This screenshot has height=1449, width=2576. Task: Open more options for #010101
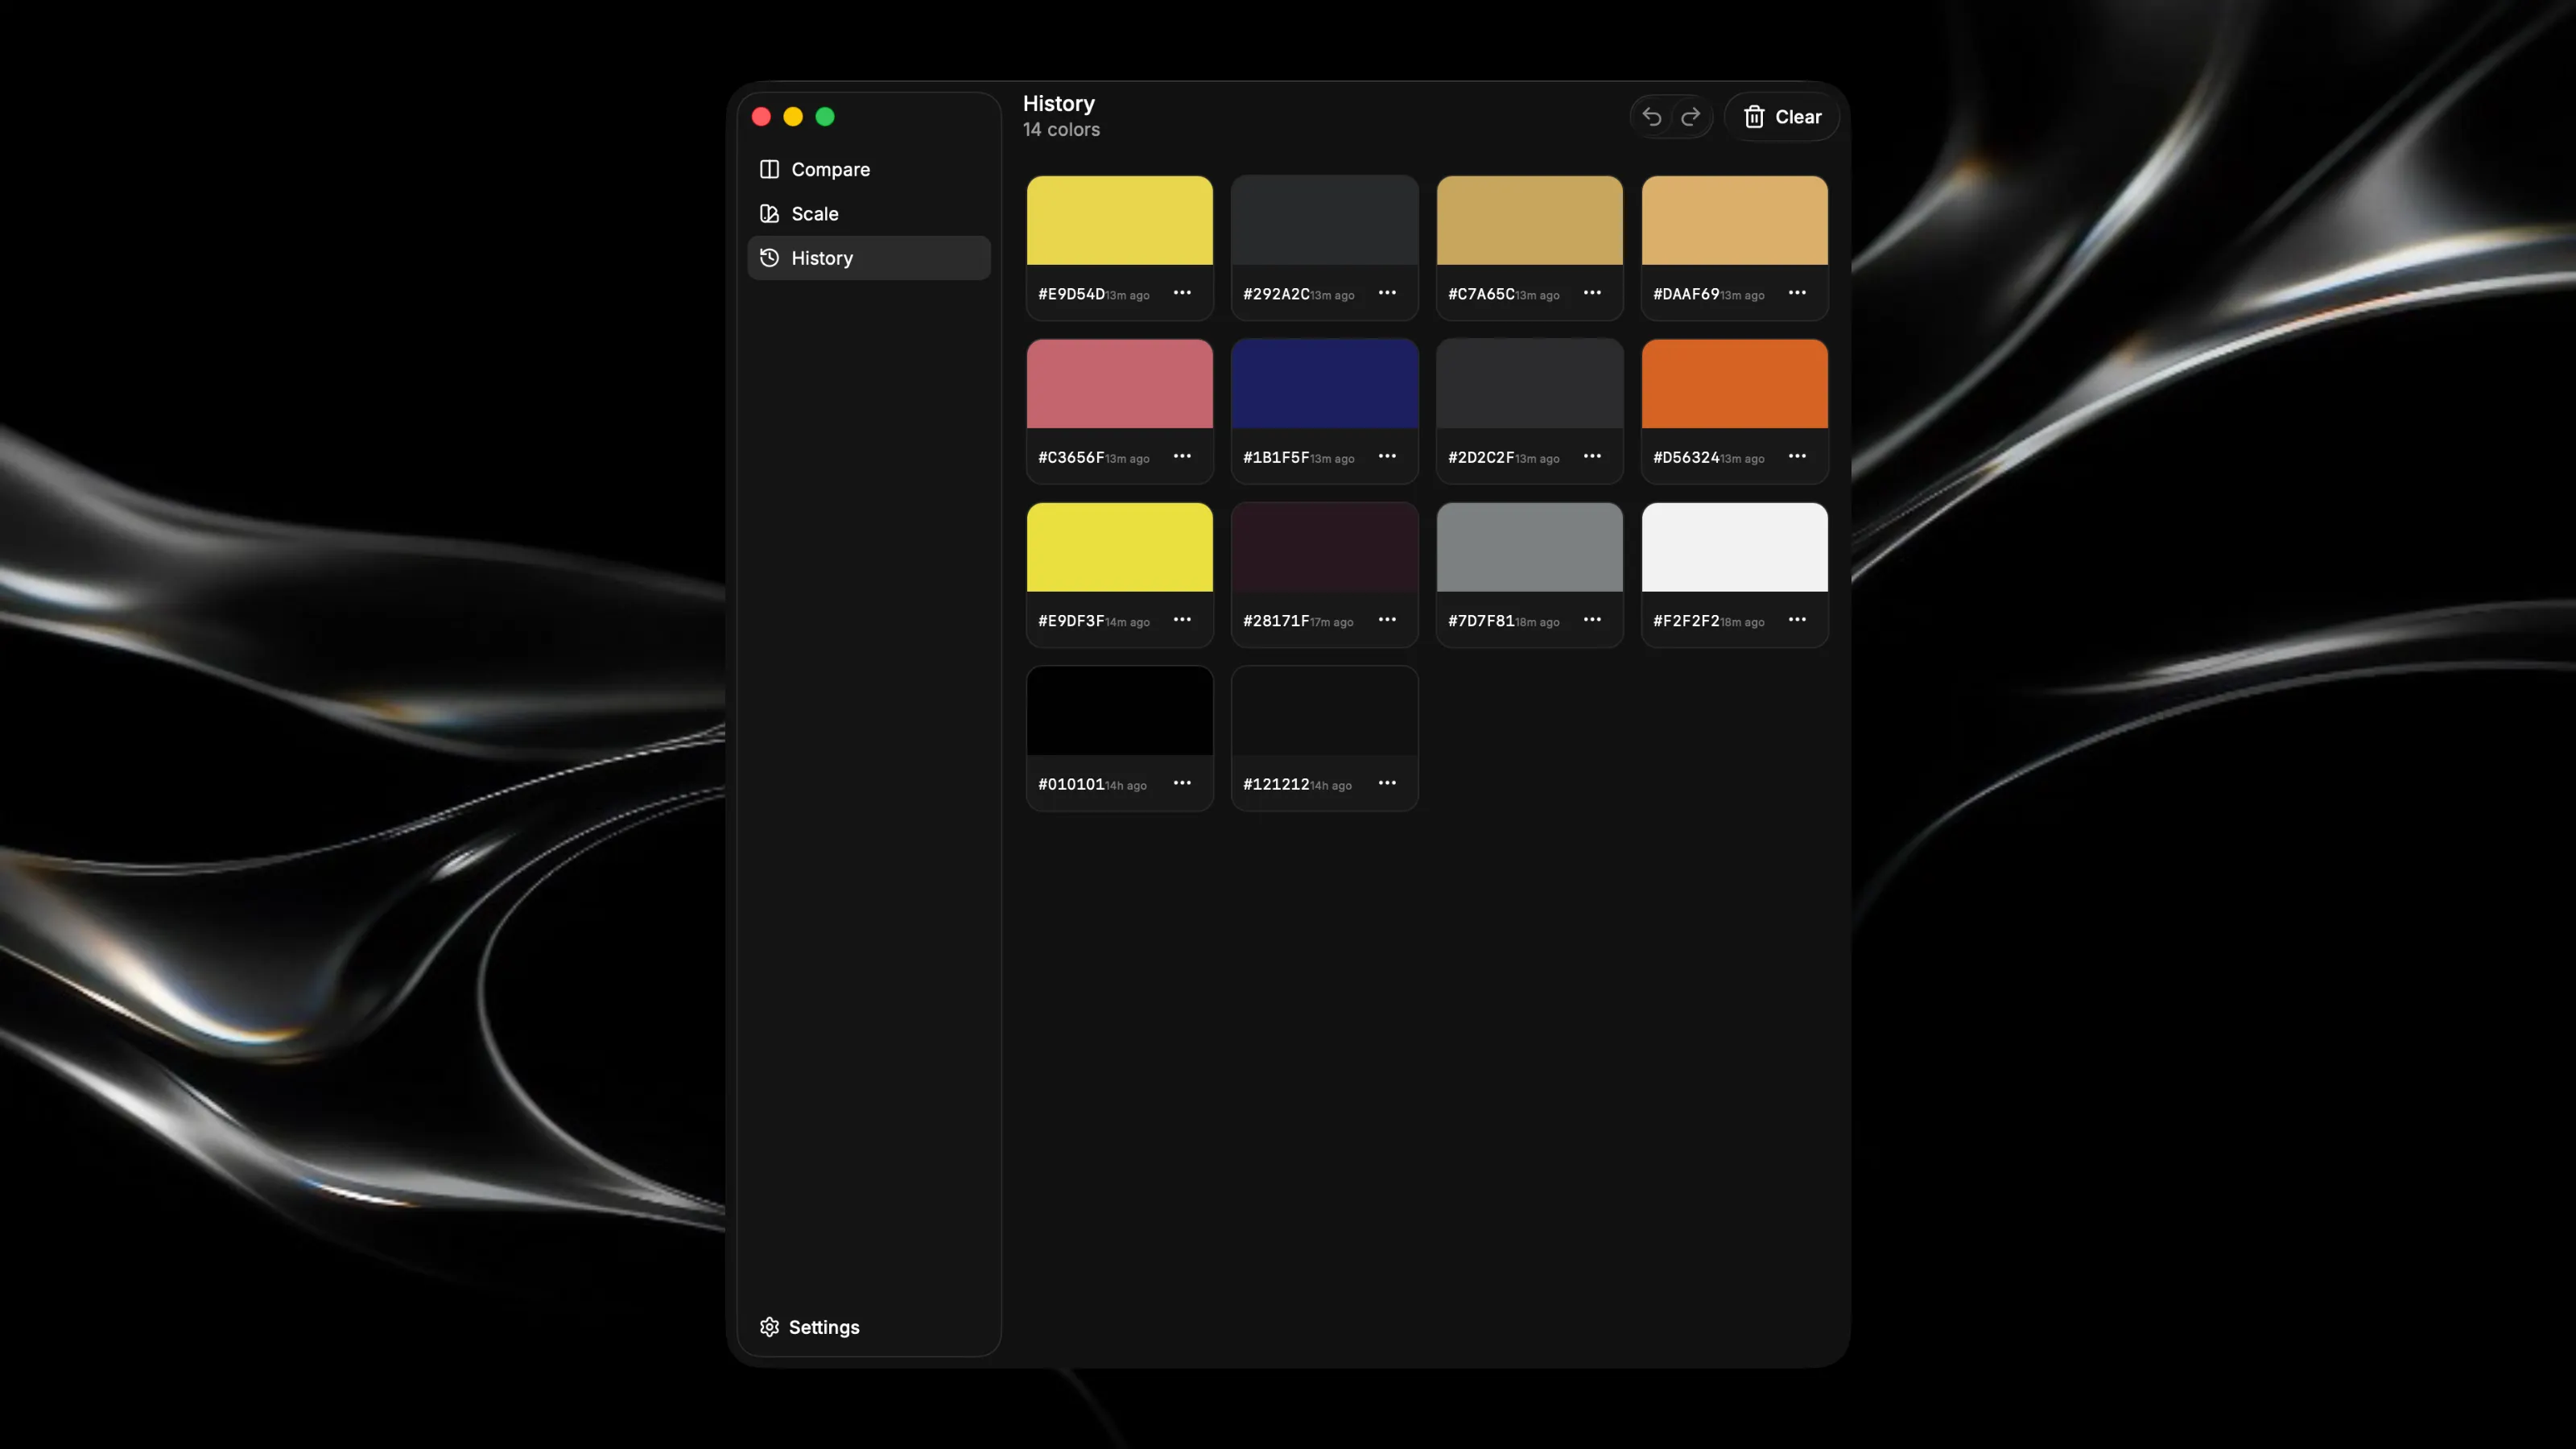click(x=1182, y=783)
